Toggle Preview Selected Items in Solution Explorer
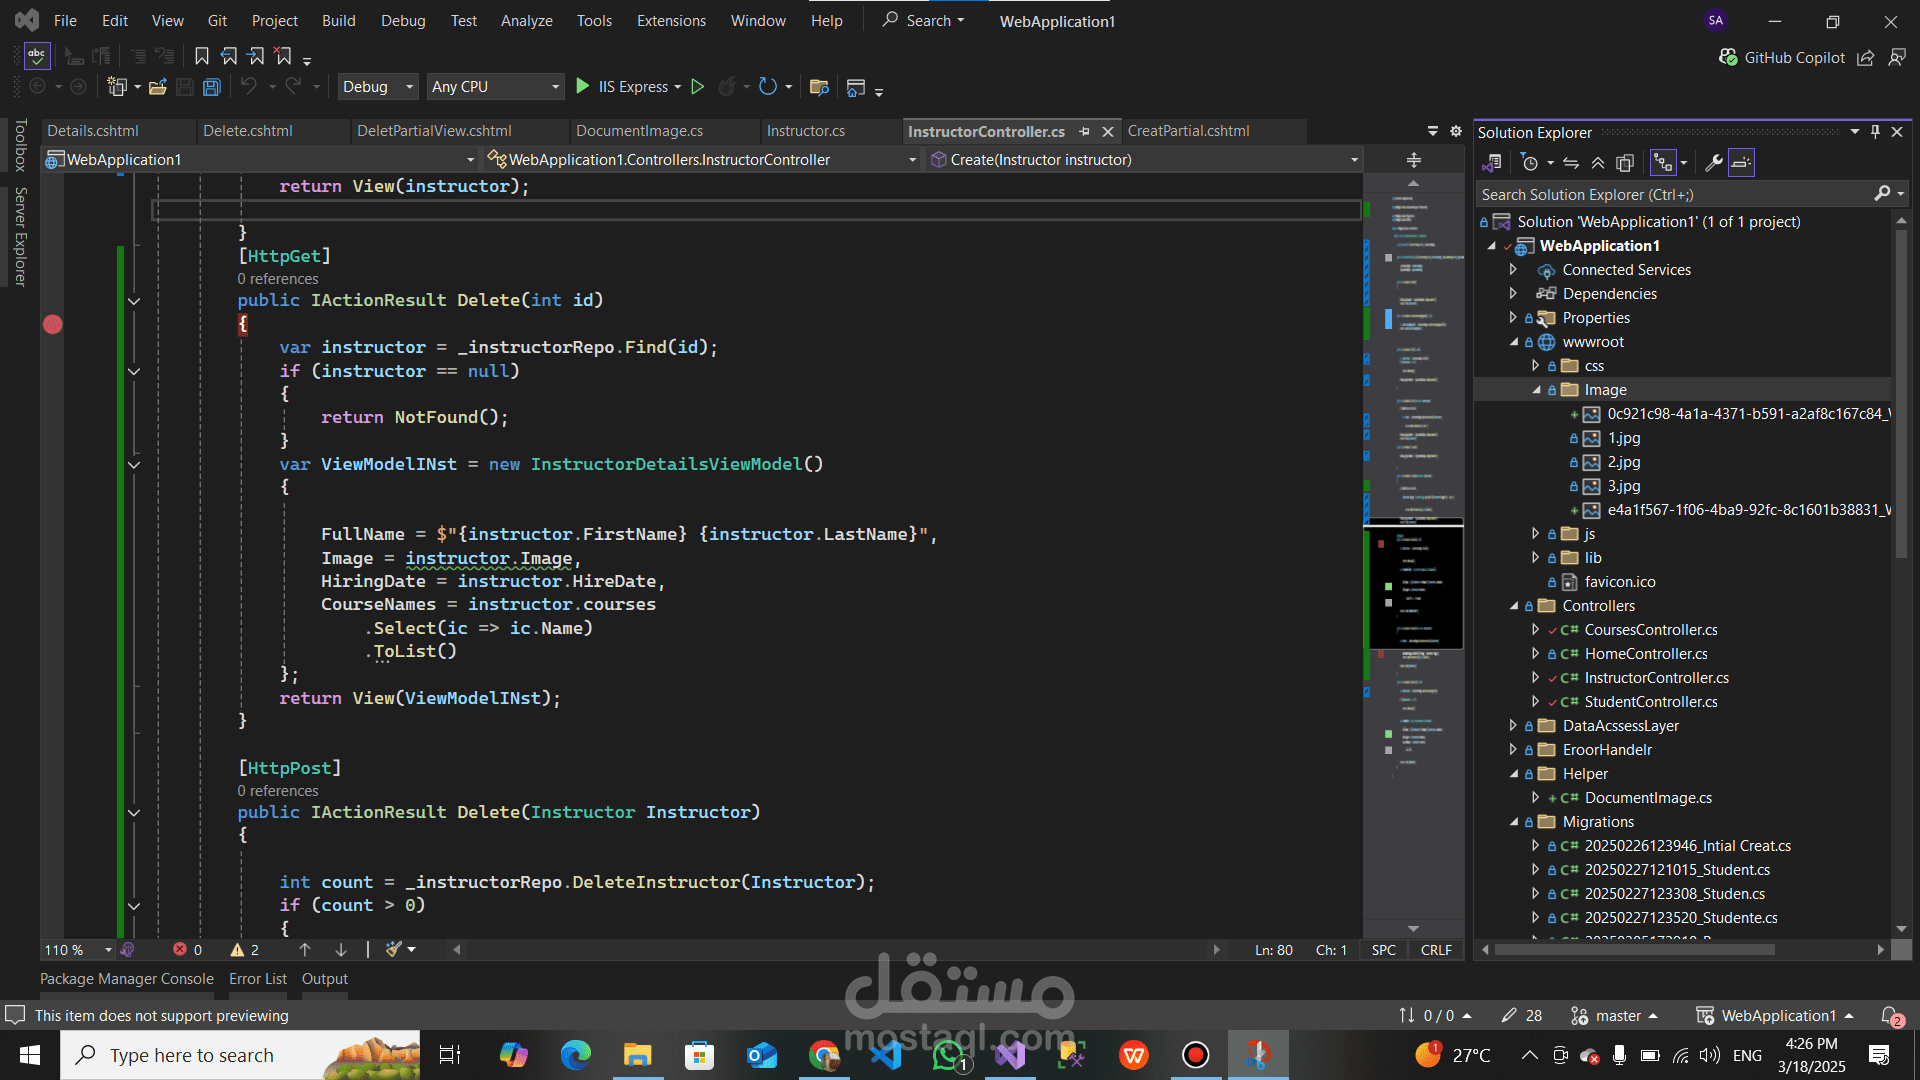Image resolution: width=1920 pixels, height=1080 pixels. (1741, 163)
